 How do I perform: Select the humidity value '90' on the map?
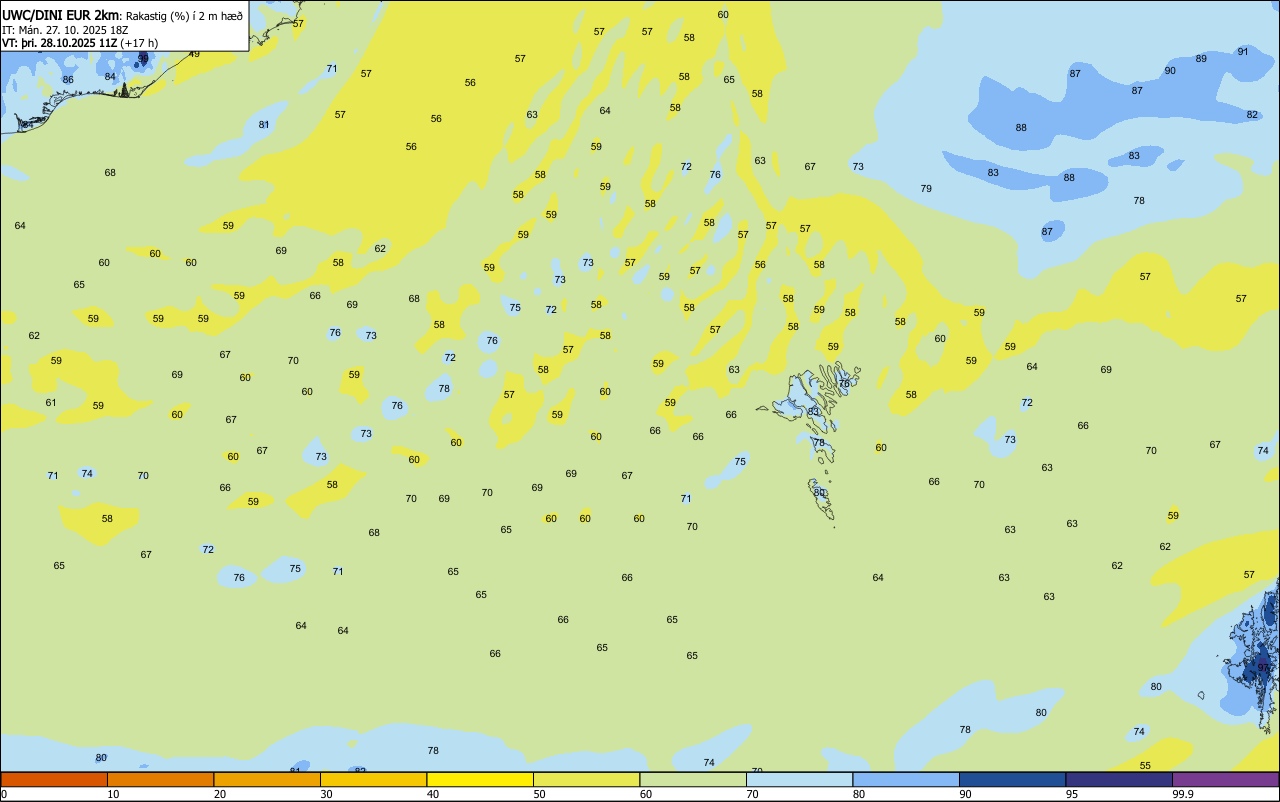tap(1170, 70)
